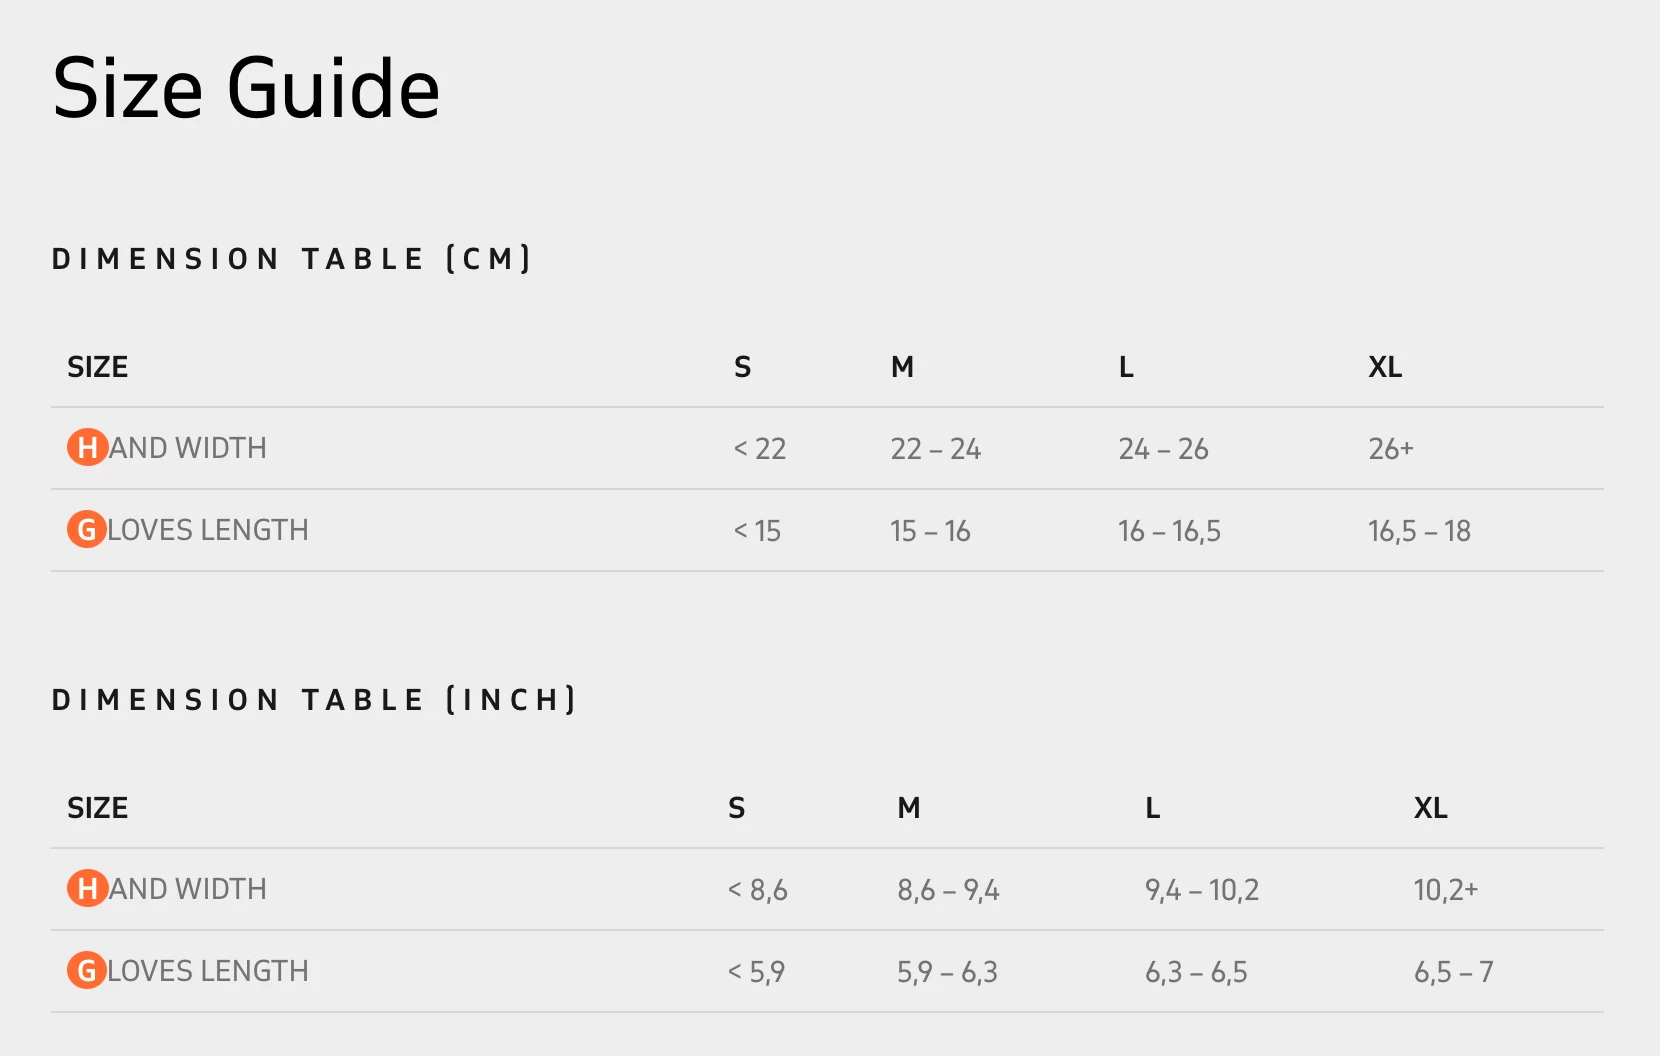Click the L column header in the inch table

1152,808
